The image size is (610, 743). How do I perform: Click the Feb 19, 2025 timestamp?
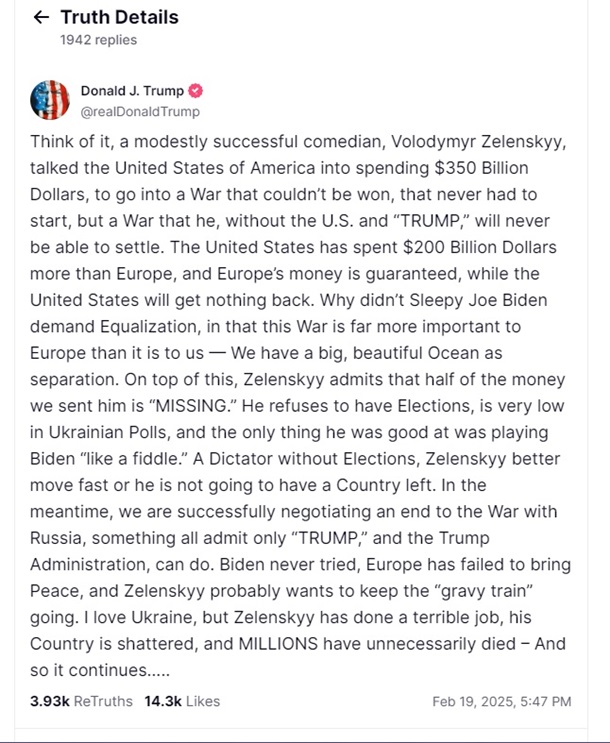[502, 701]
